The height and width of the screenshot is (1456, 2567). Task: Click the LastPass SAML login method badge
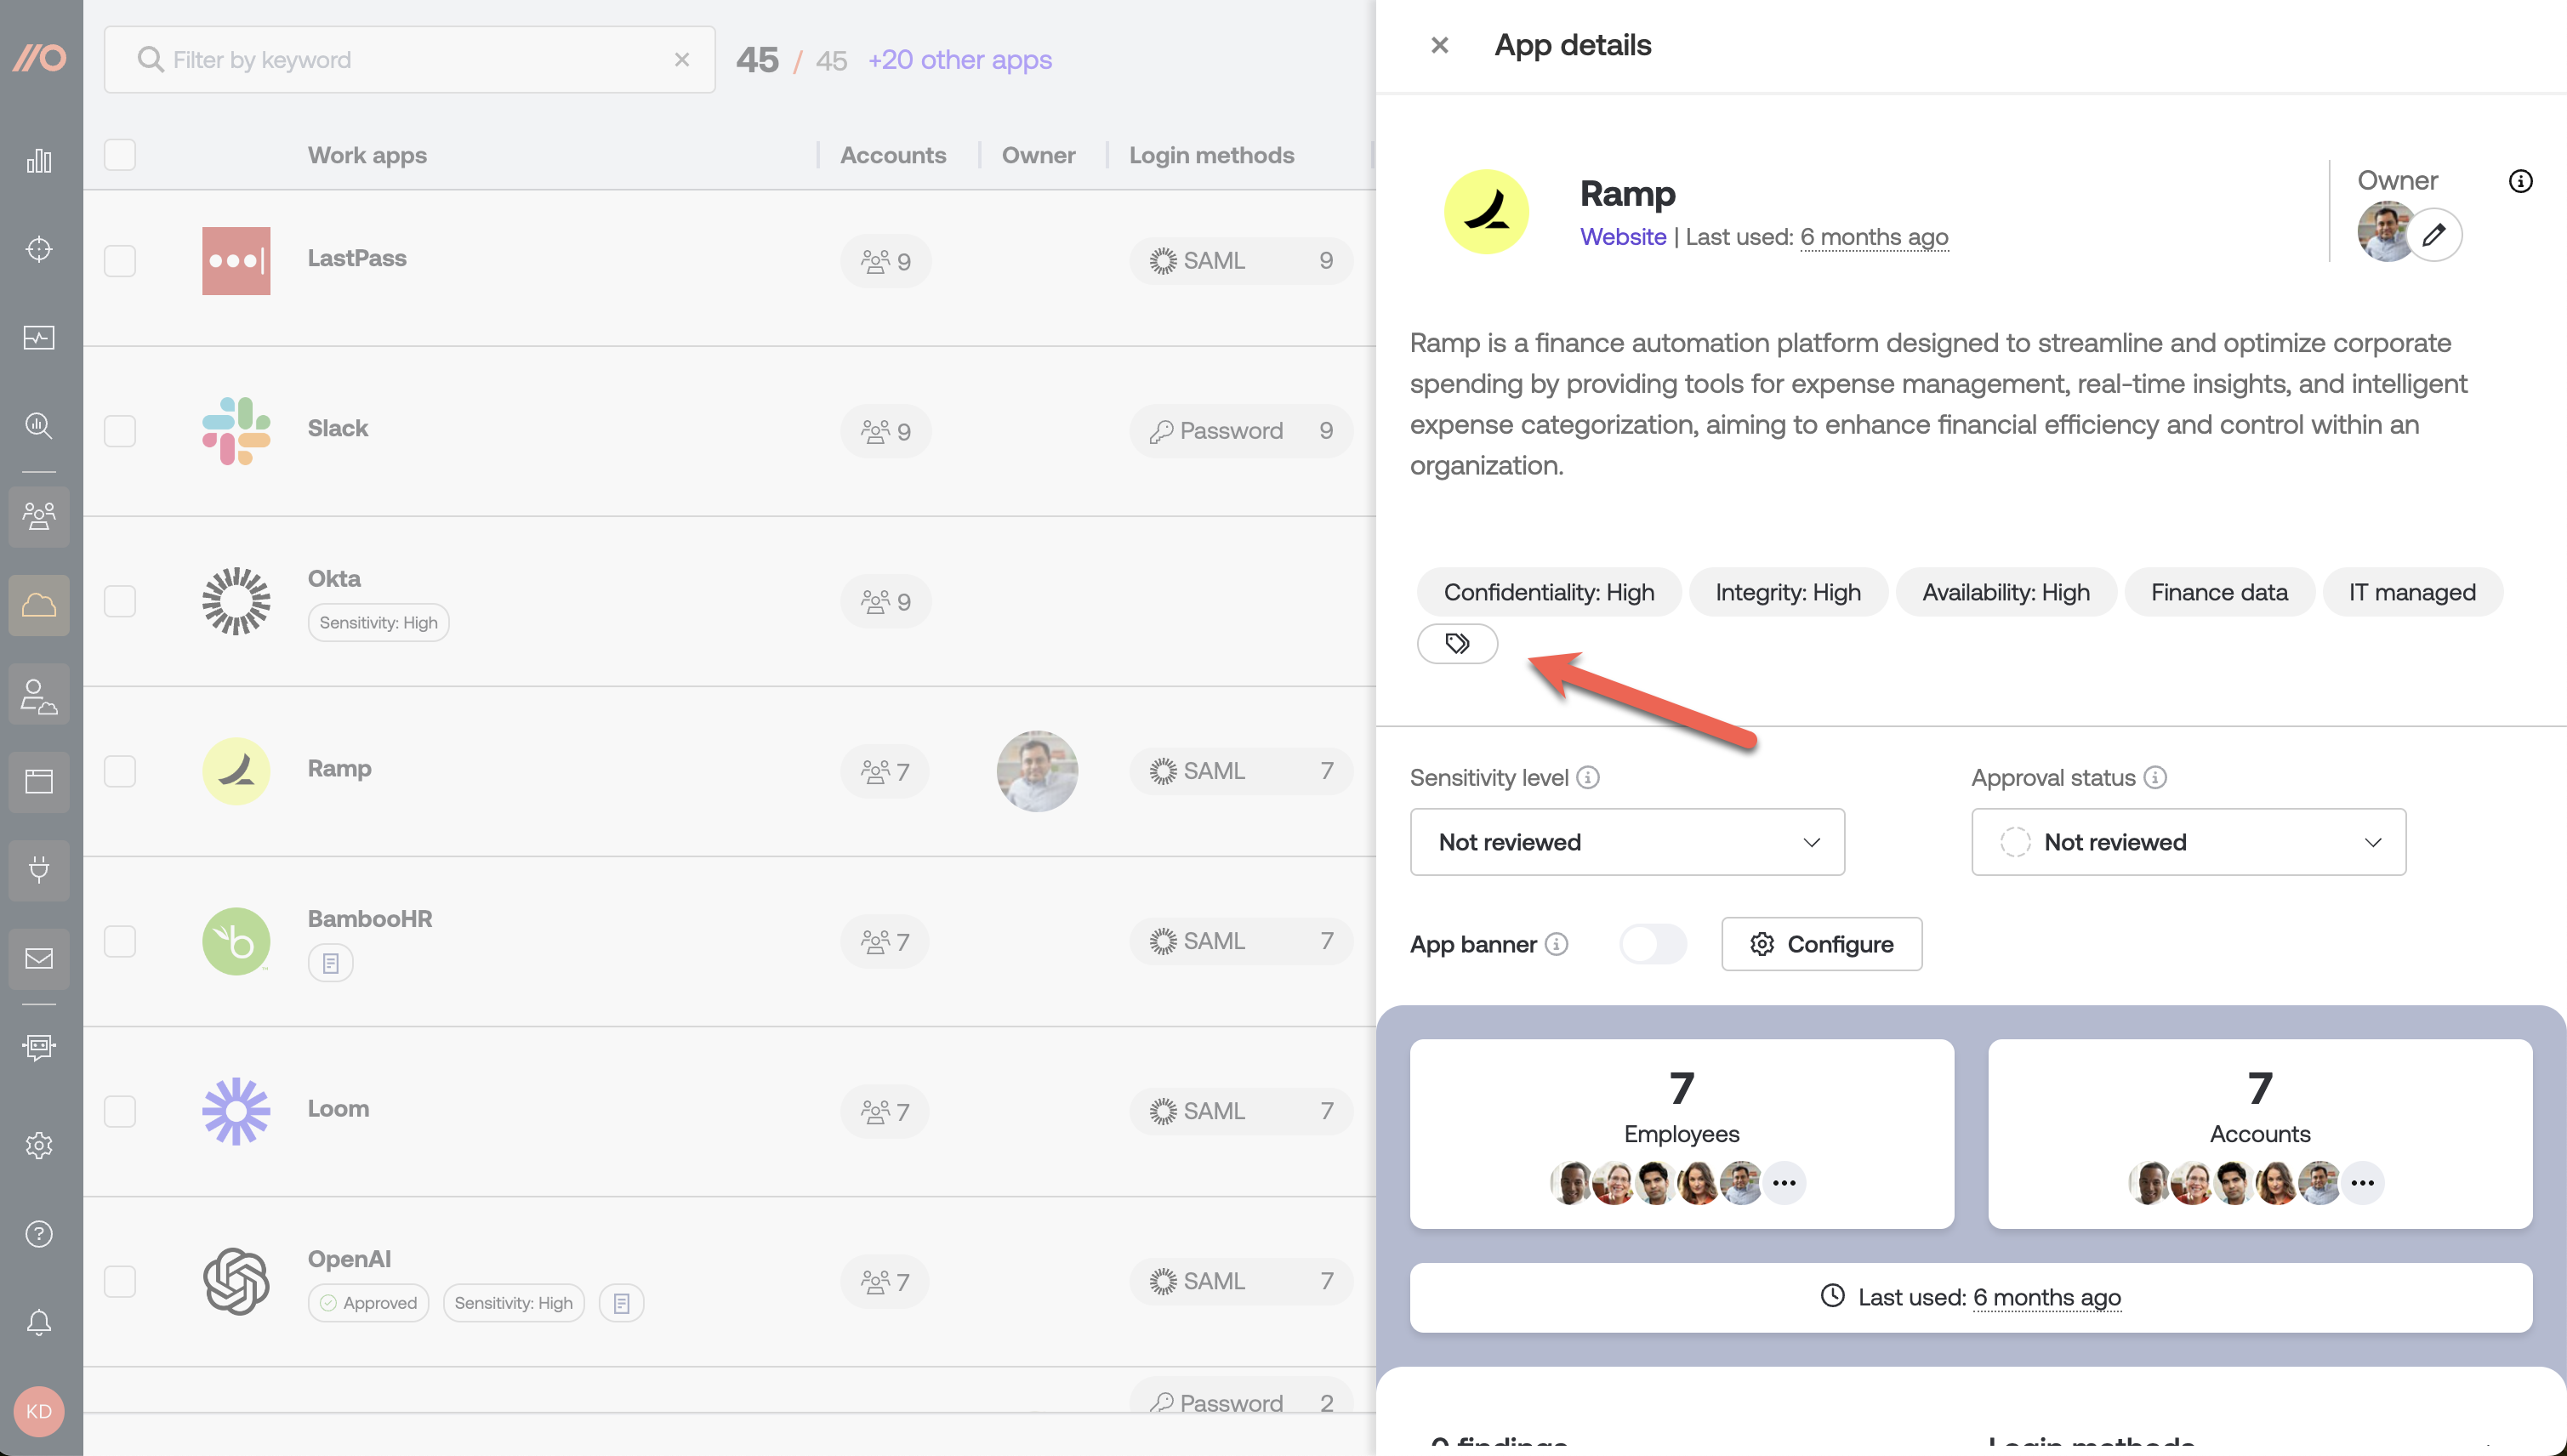pyautogui.click(x=1241, y=261)
